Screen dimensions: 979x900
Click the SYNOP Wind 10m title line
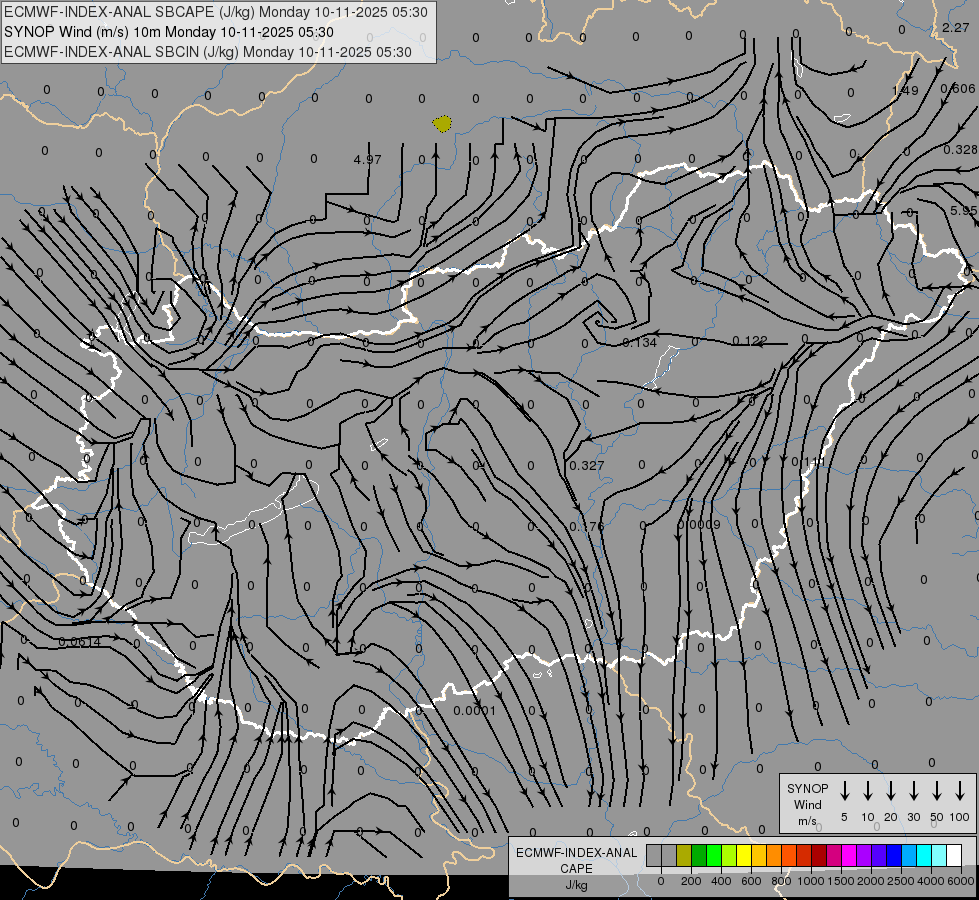(x=169, y=32)
